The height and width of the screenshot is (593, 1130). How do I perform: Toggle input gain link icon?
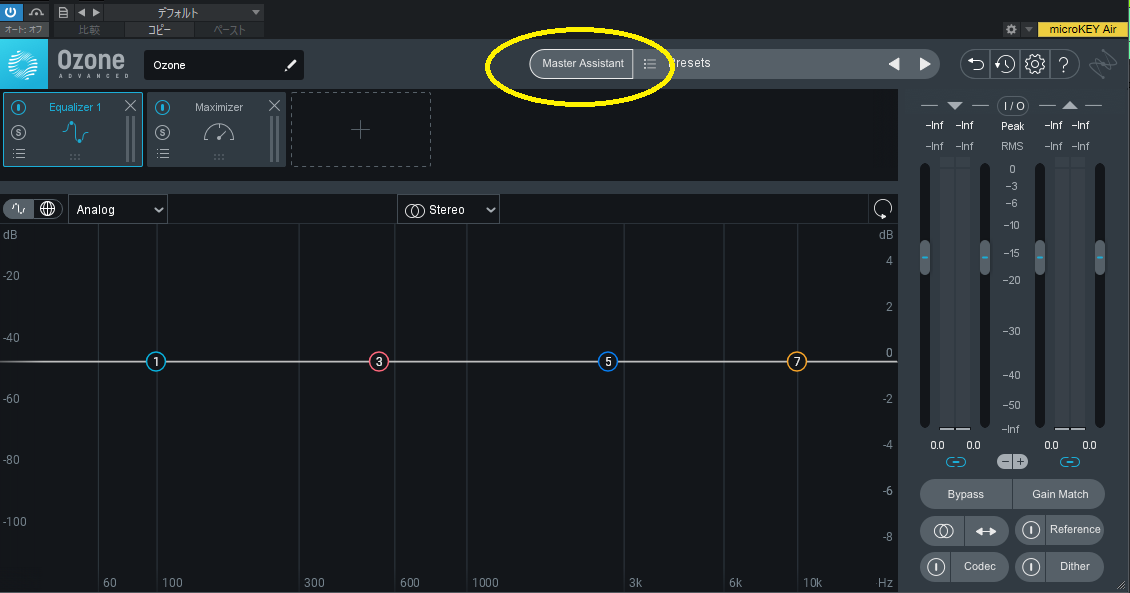tap(956, 462)
